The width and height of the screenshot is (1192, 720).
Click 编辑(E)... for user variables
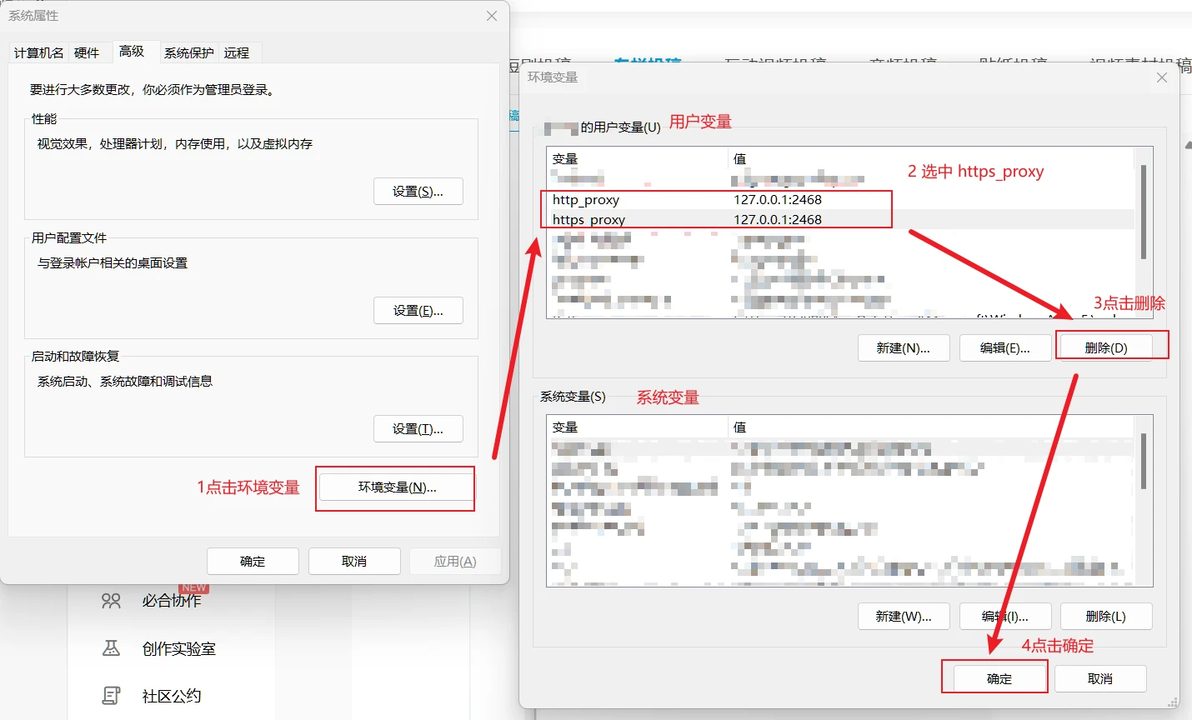(1005, 348)
